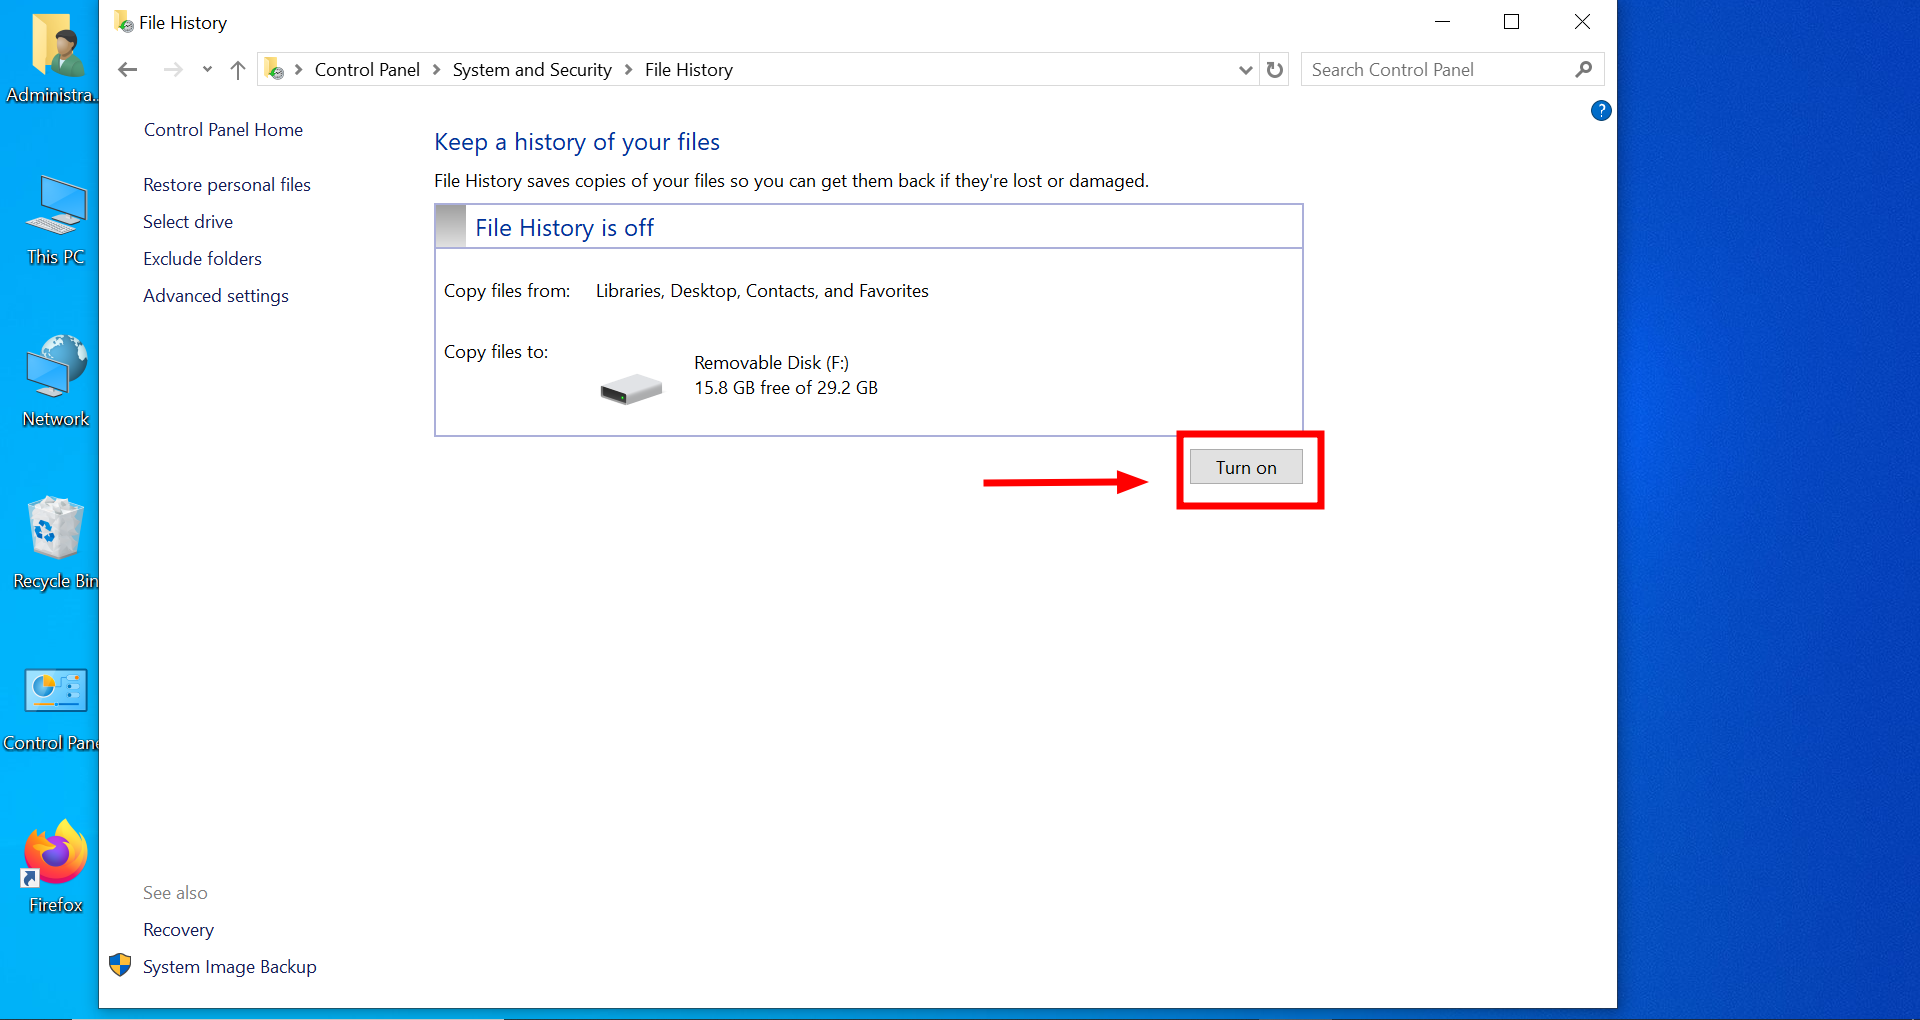Click the Turn on button
1920x1020 pixels.
(1246, 467)
